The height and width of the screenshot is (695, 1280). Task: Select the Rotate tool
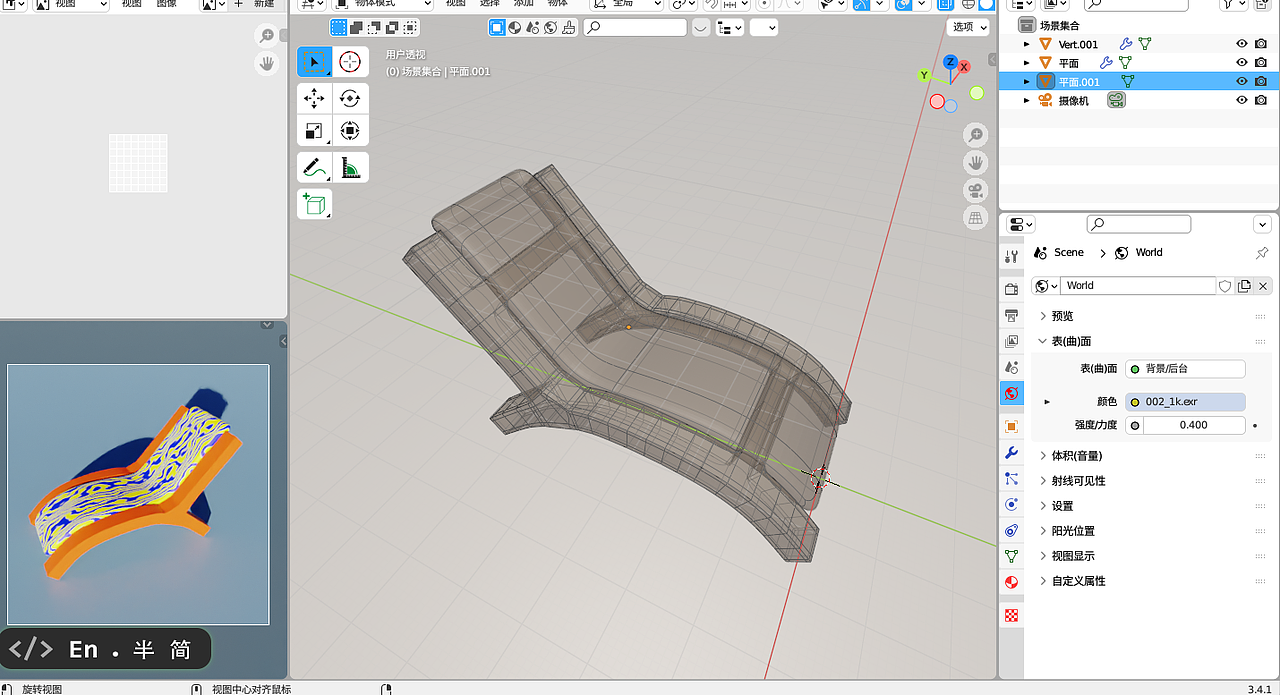(x=350, y=98)
